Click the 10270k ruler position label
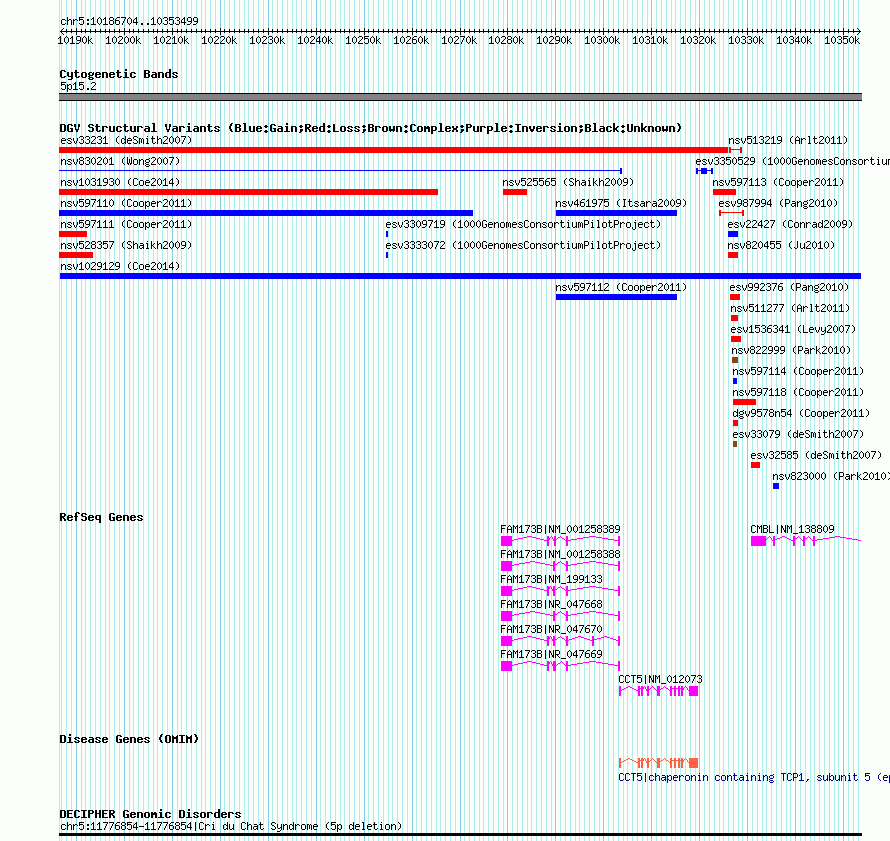 [x=459, y=40]
